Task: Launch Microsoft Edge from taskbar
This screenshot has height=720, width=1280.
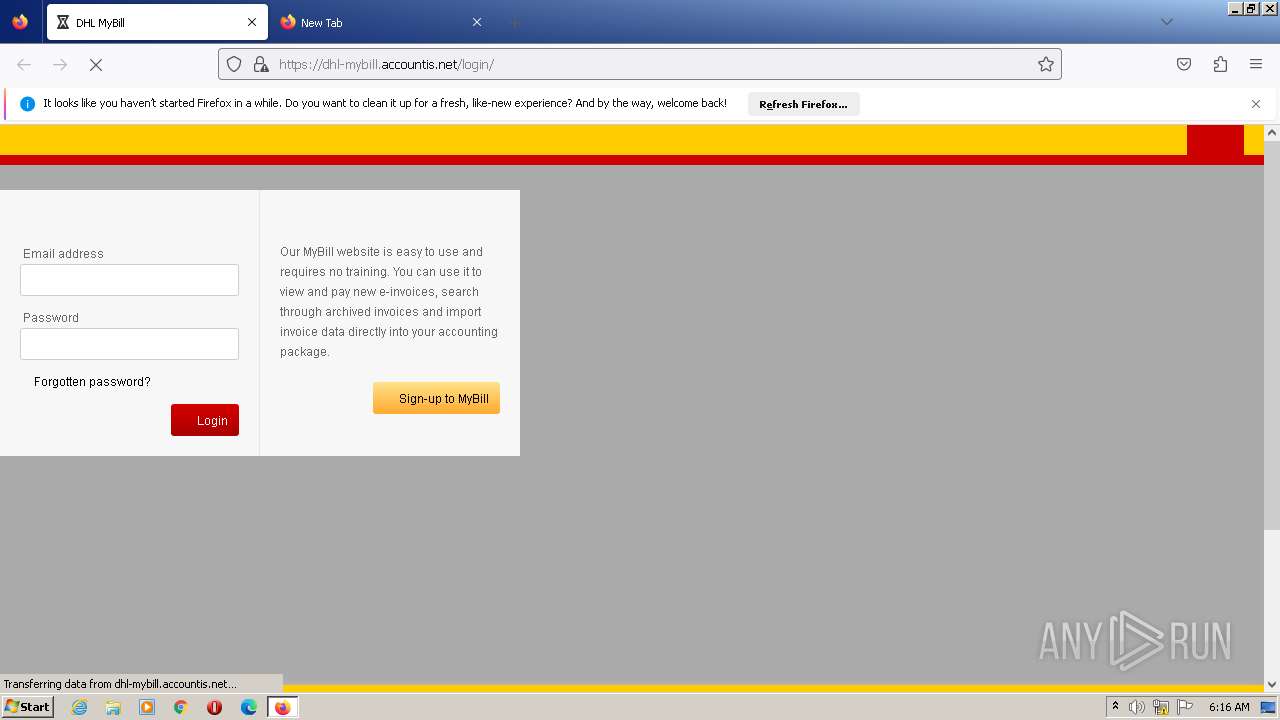Action: tap(249, 707)
